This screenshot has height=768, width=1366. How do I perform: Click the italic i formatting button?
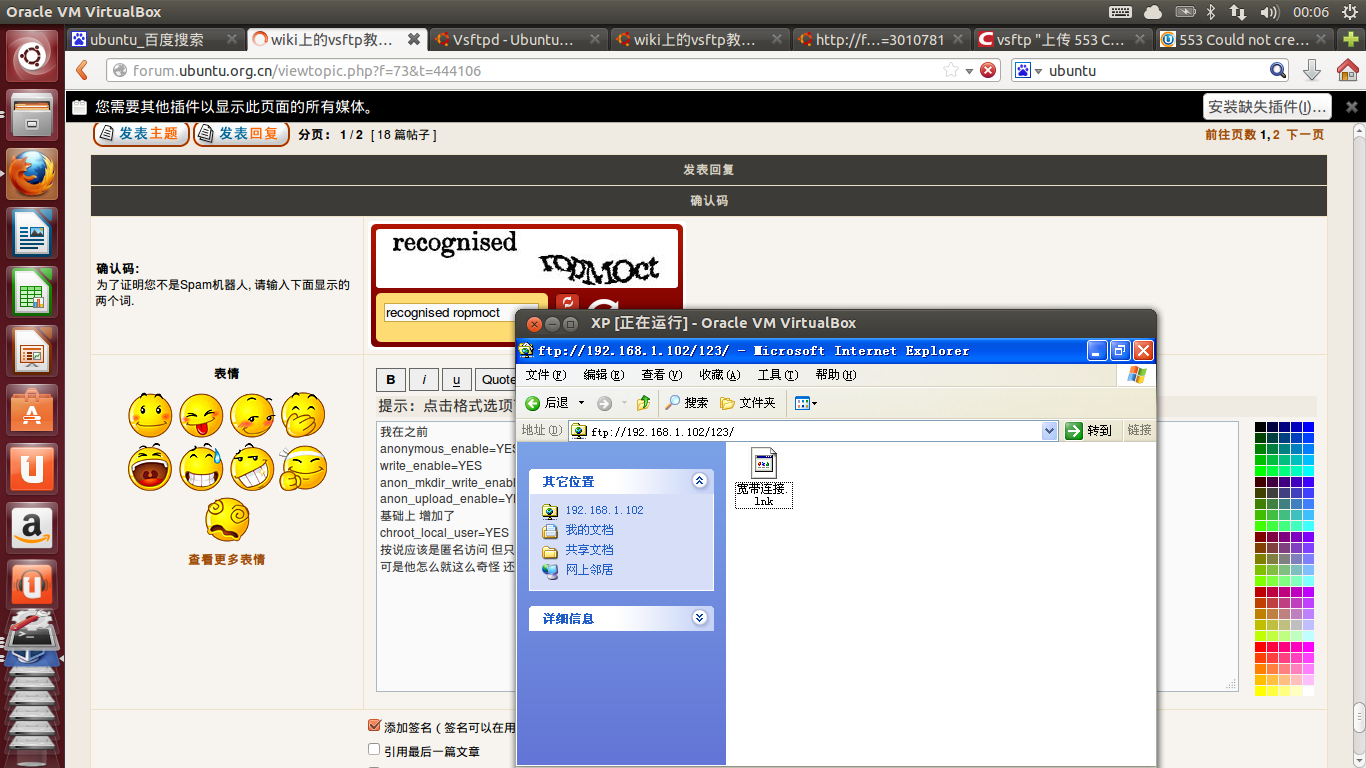pos(424,380)
